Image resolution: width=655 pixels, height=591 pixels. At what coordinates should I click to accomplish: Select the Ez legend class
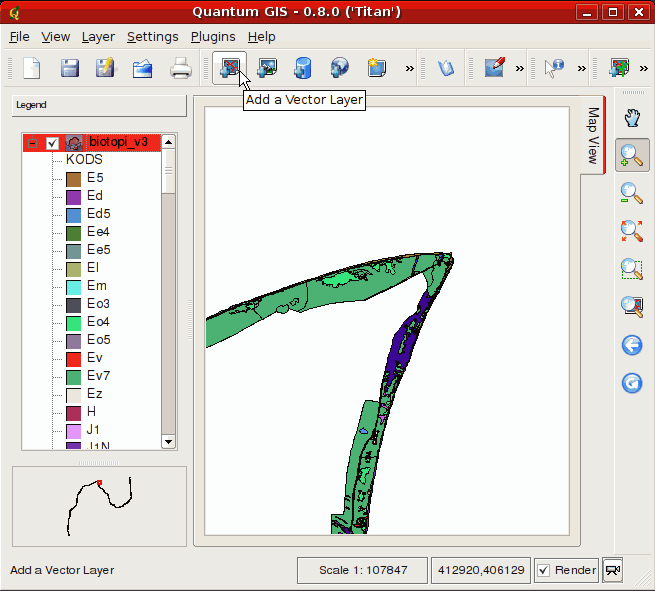coord(94,393)
